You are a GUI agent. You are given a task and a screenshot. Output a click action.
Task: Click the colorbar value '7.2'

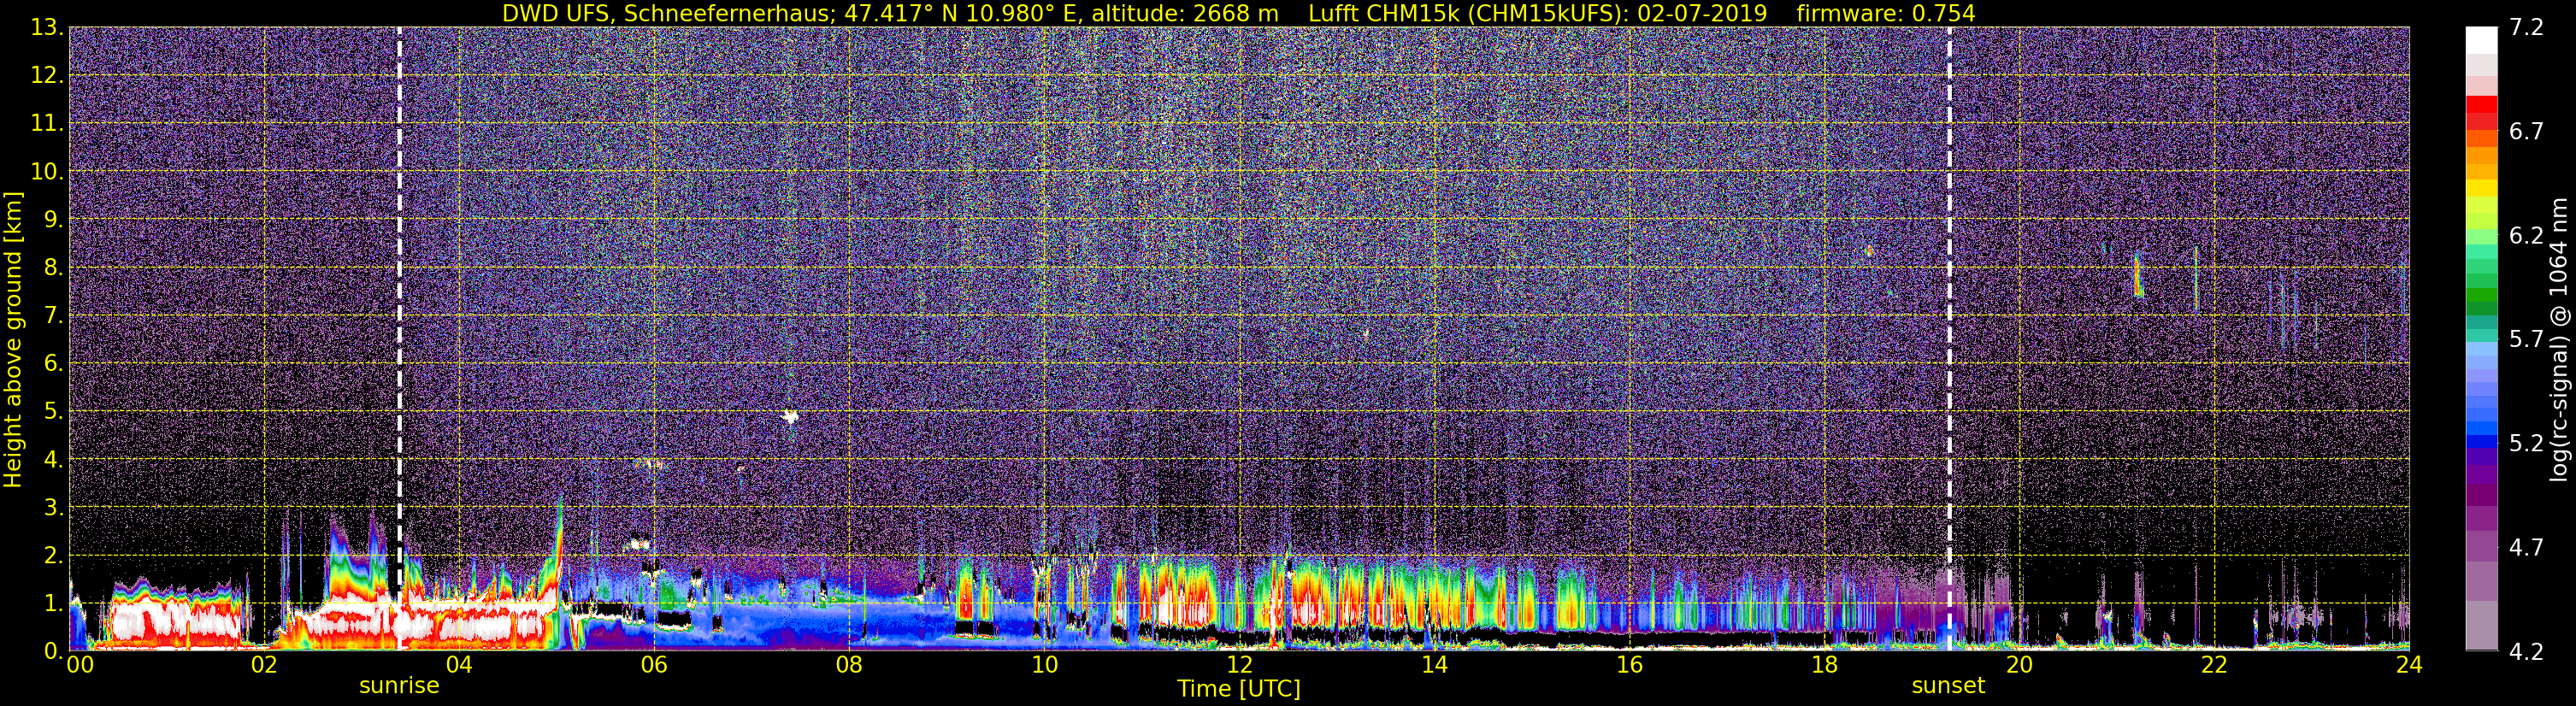click(x=2526, y=28)
